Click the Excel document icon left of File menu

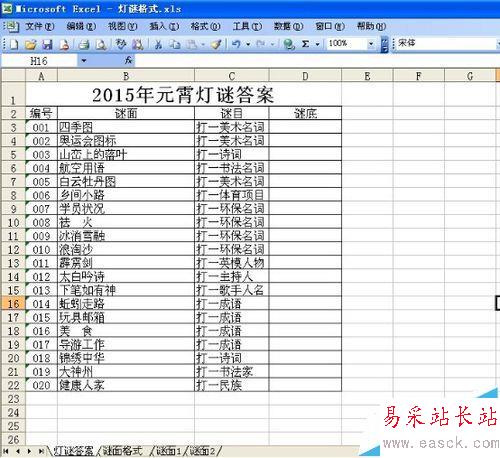point(13,26)
